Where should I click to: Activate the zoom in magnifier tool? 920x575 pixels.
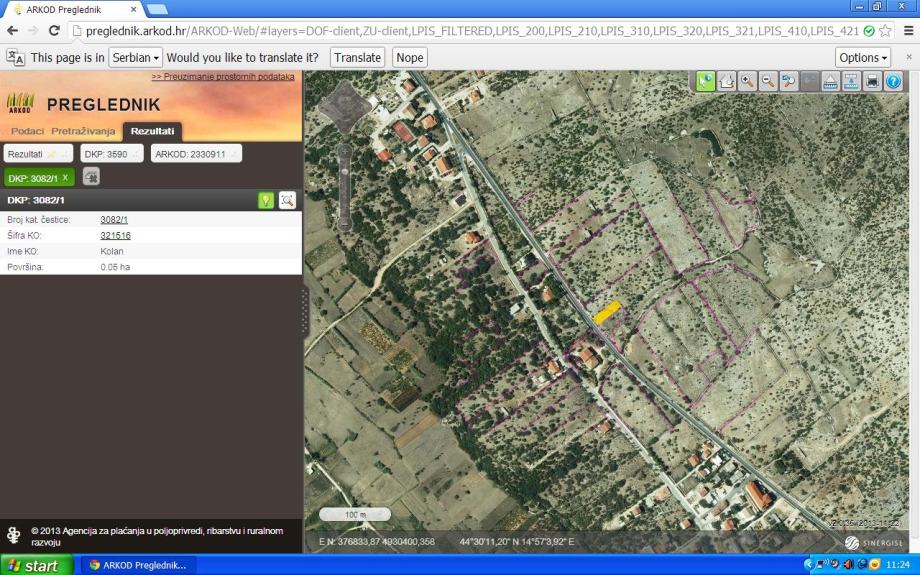(x=747, y=82)
